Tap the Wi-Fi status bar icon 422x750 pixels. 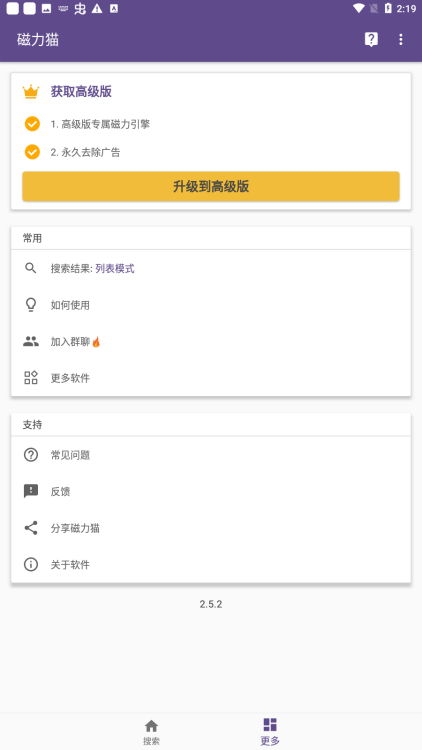pyautogui.click(x=358, y=8)
